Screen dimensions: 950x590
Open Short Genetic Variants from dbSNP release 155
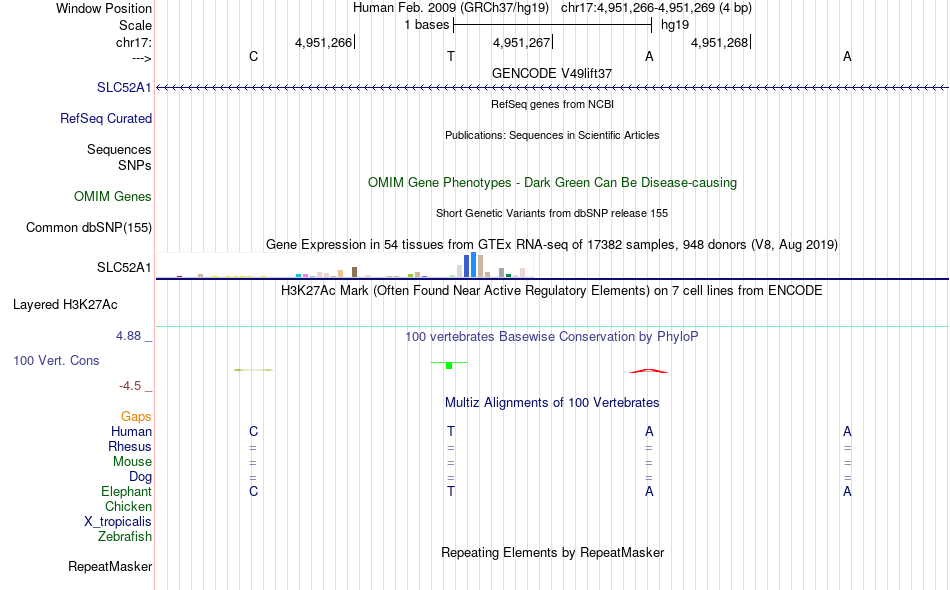tap(552, 213)
